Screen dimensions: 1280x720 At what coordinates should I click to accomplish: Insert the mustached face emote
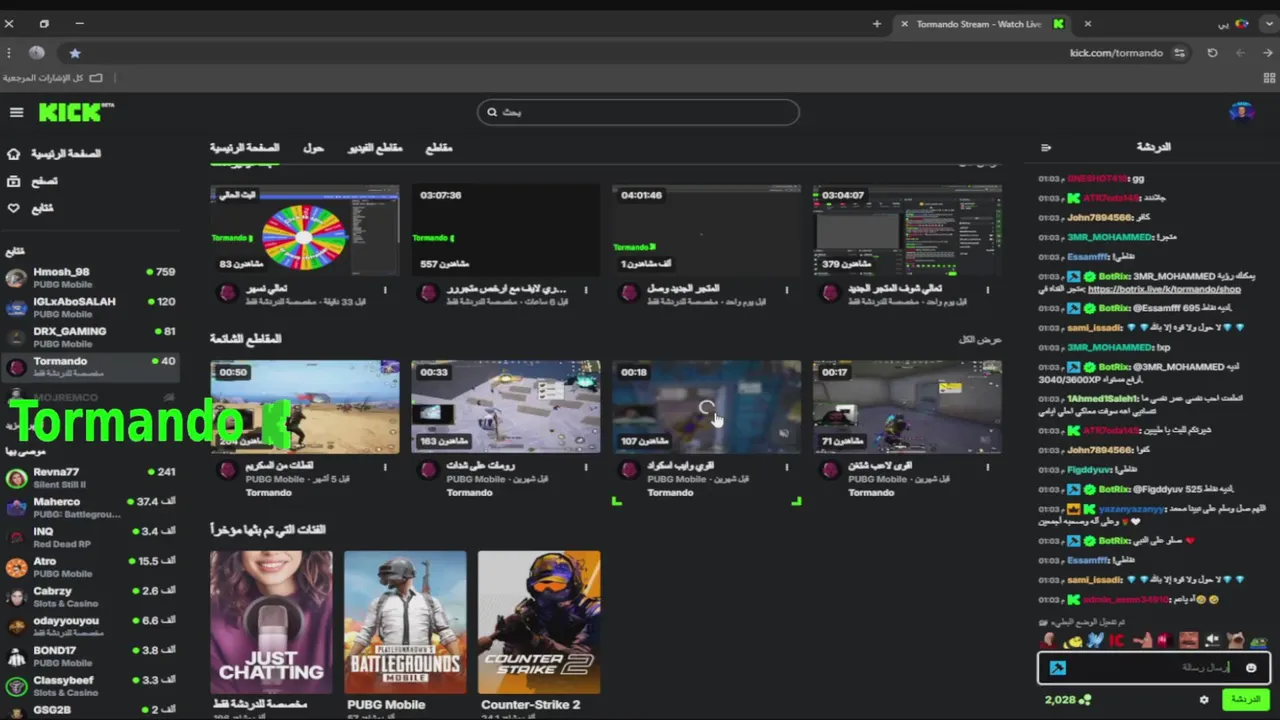tap(1188, 640)
